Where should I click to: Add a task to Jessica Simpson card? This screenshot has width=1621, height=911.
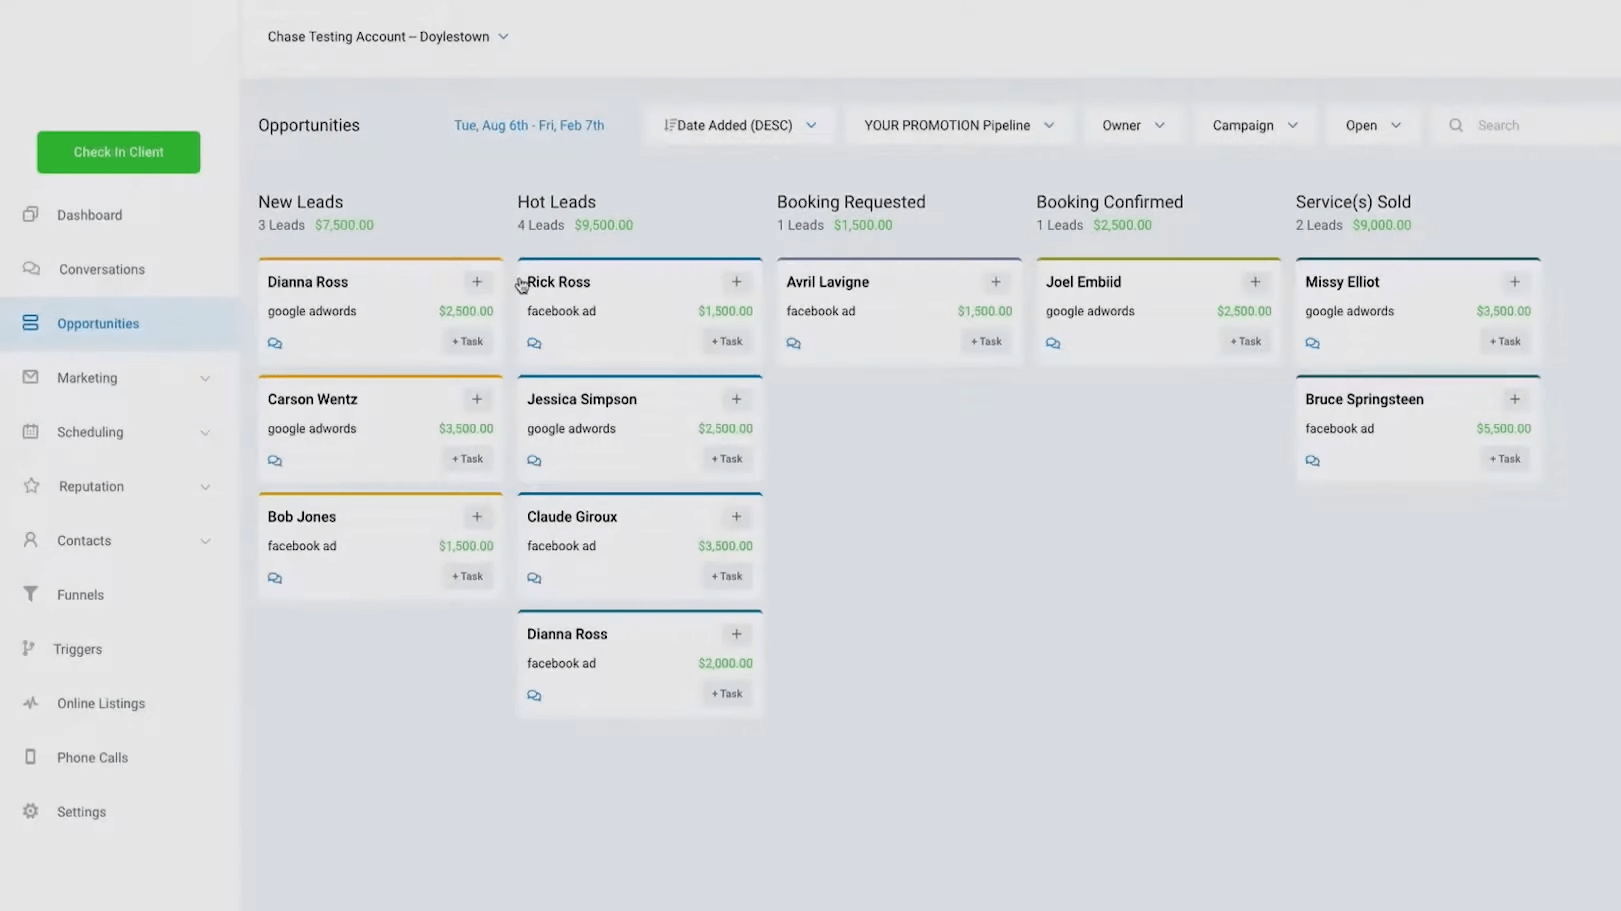point(727,459)
